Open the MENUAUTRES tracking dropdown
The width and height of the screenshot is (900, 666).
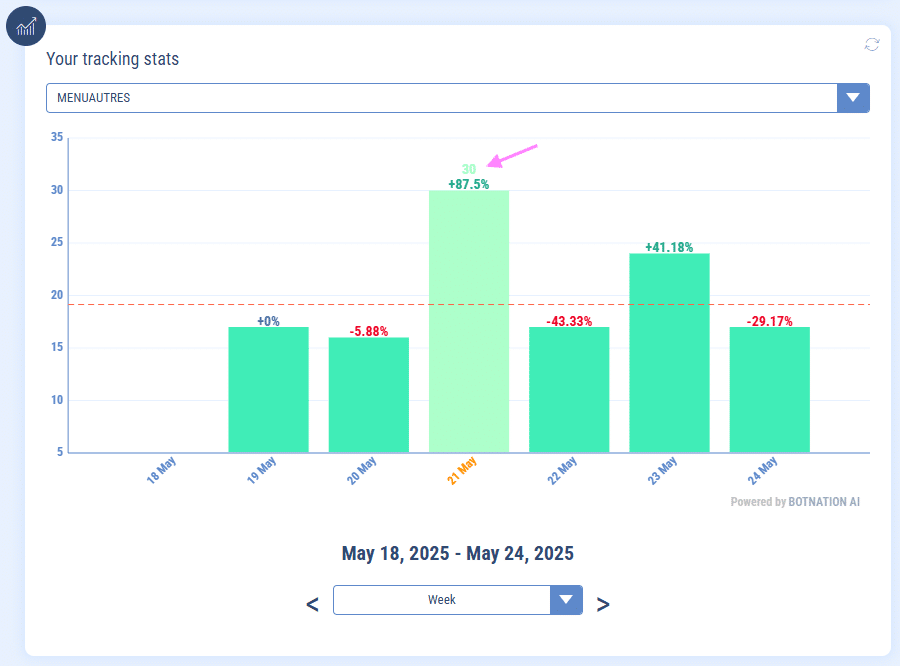[x=441, y=98]
